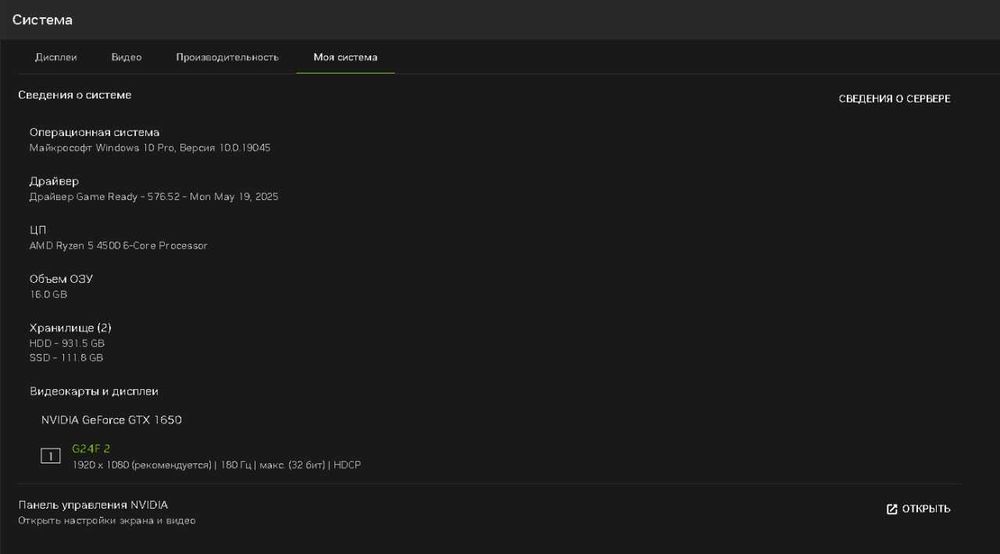This screenshot has width=1000, height=554.
Task: Click the SSD - 111.8 GB entry
Action: [x=66, y=358]
